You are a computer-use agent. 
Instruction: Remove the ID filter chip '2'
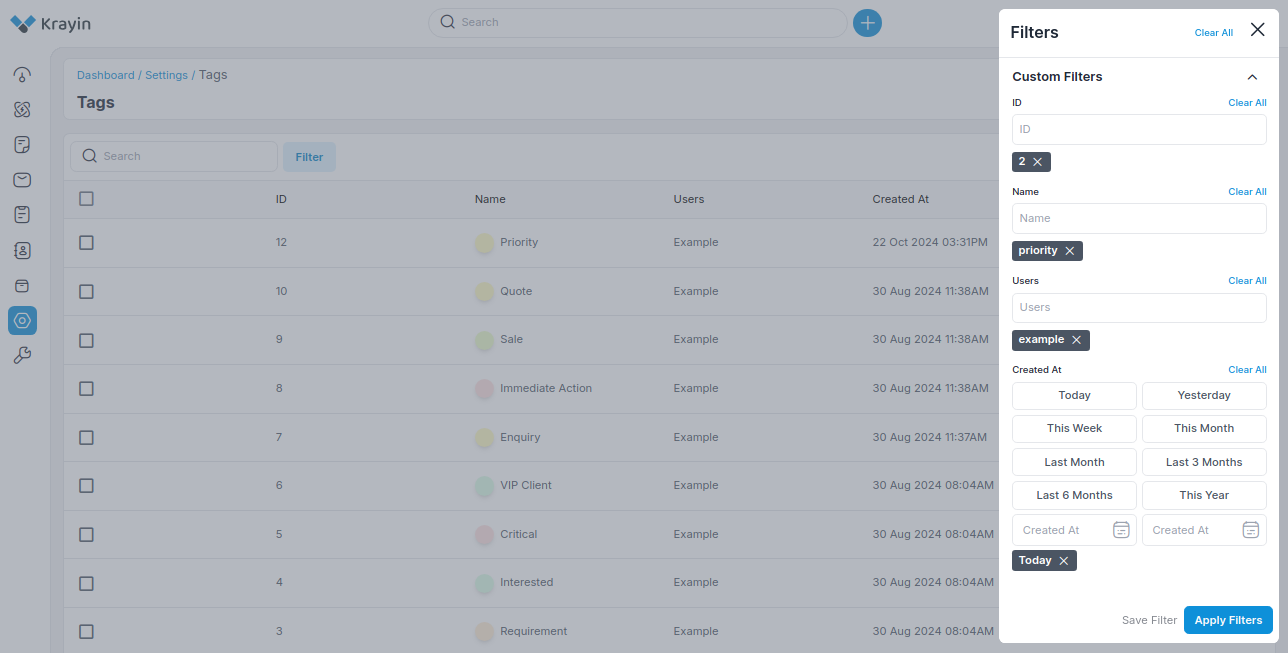point(1038,162)
